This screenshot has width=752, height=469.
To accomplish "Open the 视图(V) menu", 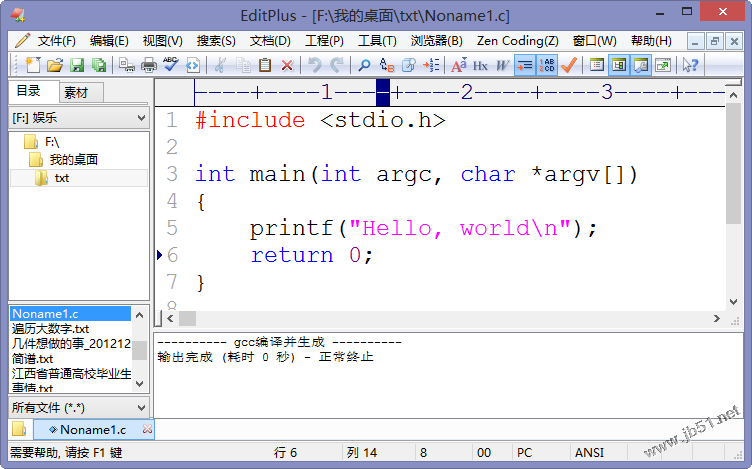I will point(163,41).
